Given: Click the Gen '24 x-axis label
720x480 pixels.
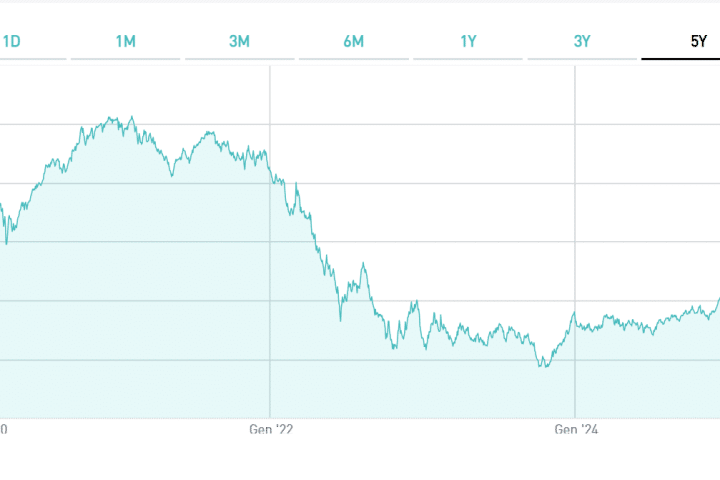Looking at the screenshot, I should tap(575, 430).
